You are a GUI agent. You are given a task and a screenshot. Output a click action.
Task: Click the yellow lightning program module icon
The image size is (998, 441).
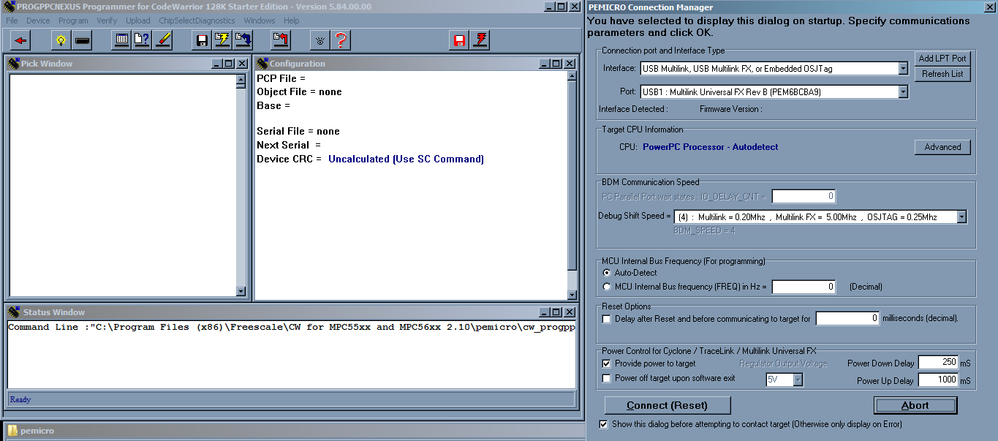point(222,41)
